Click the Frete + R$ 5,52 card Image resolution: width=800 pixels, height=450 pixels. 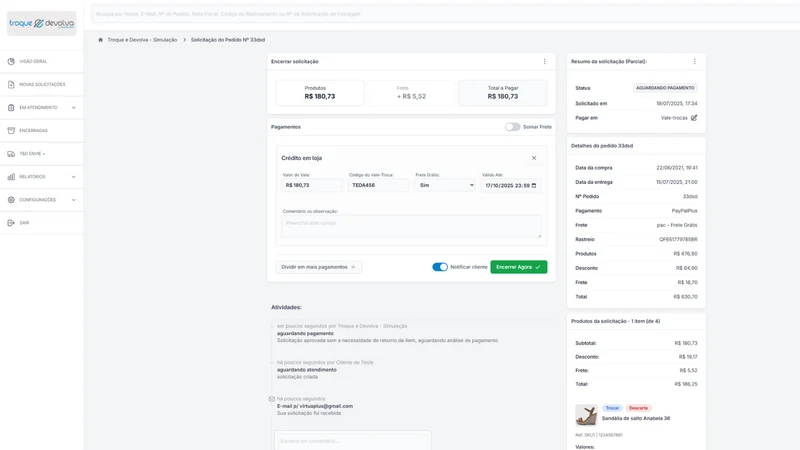[411, 93]
